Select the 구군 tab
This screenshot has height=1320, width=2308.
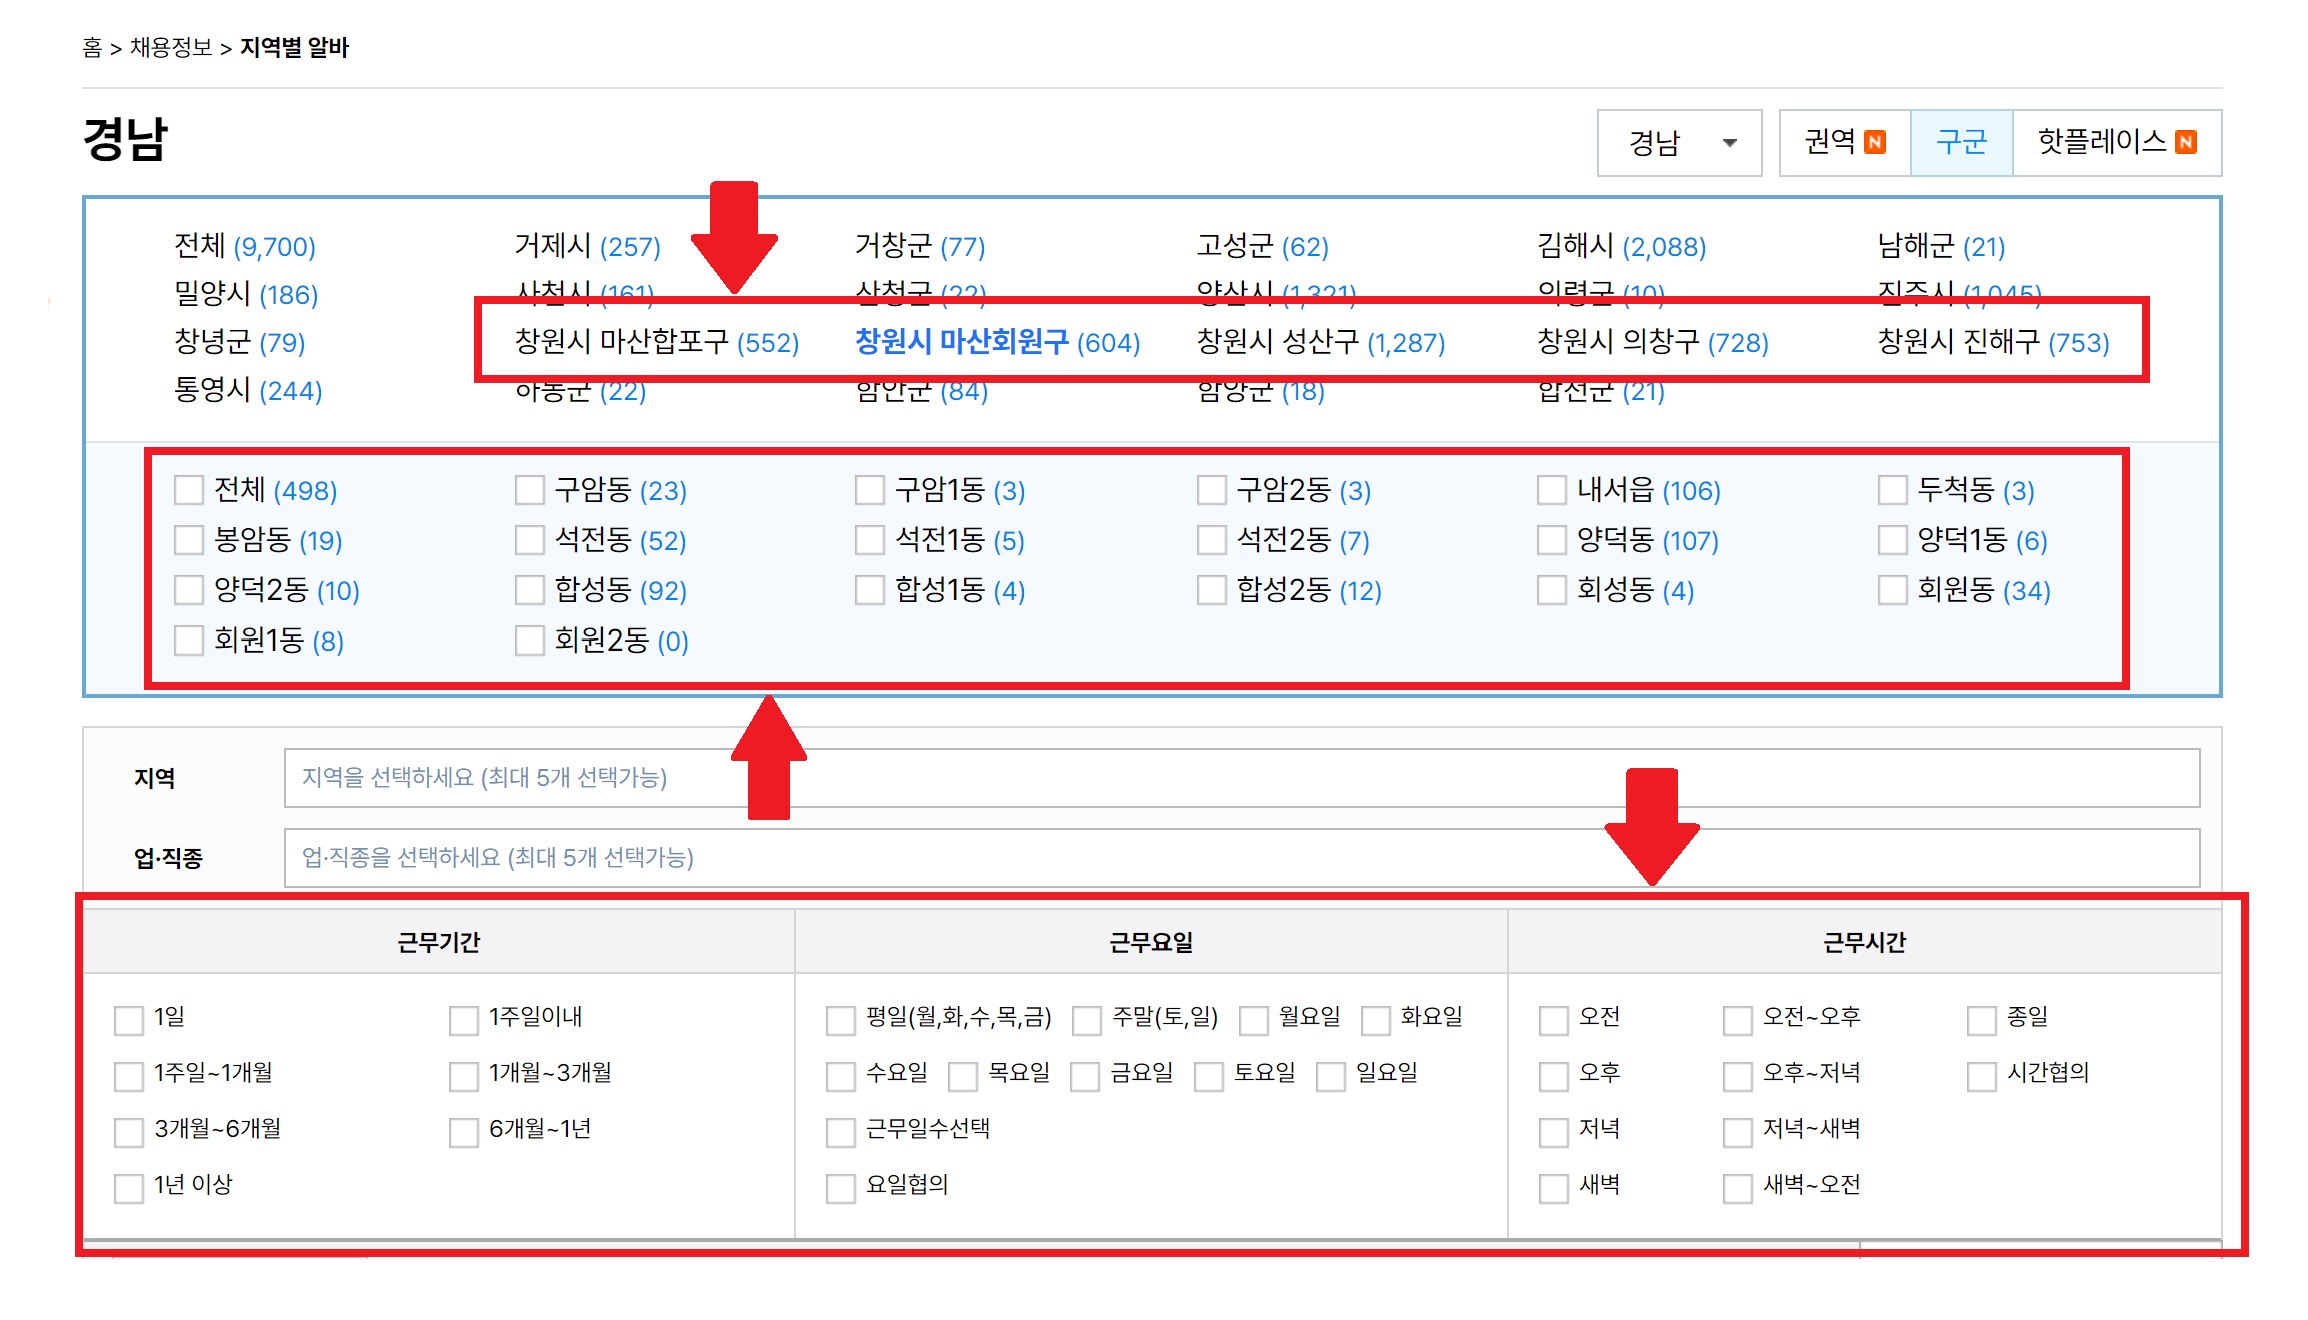(1960, 143)
